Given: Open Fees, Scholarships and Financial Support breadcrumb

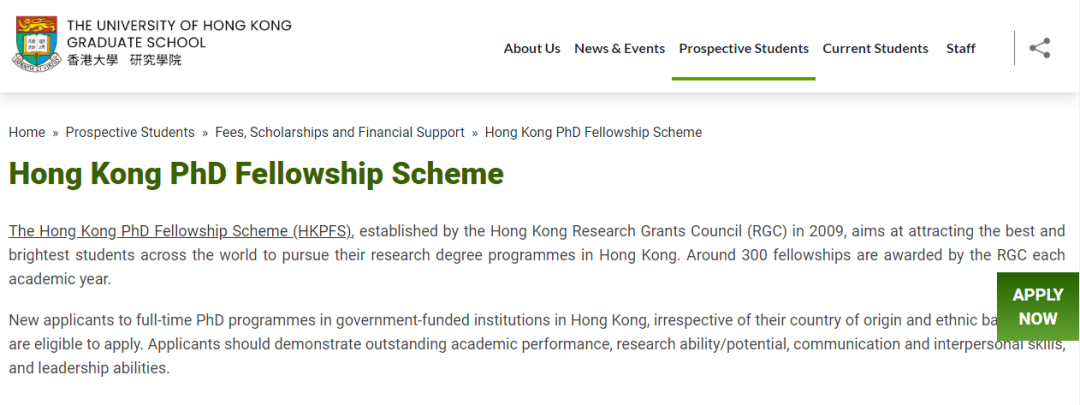Looking at the screenshot, I should pos(340,132).
